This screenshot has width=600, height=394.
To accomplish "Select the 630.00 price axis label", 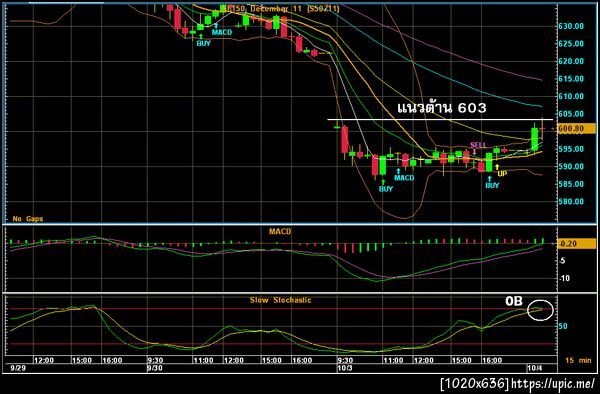I will click(571, 26).
